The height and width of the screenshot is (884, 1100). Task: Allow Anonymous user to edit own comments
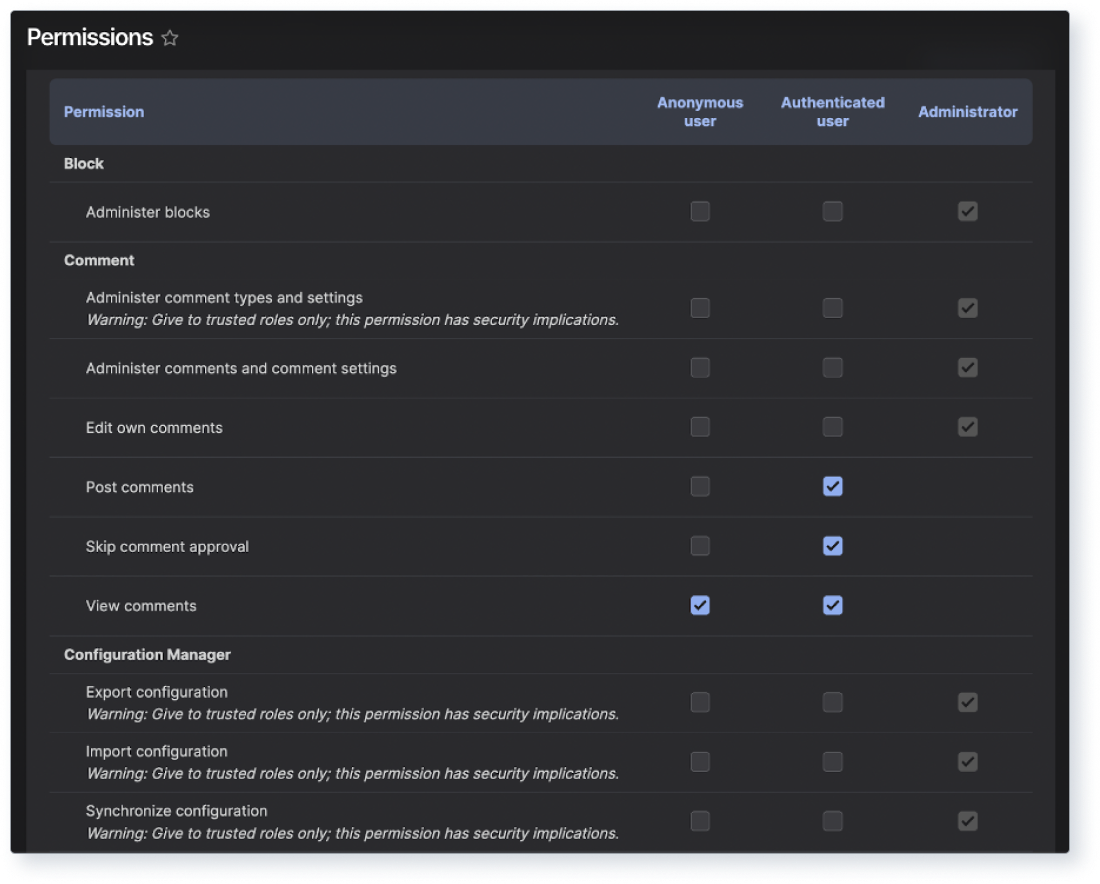(x=700, y=427)
